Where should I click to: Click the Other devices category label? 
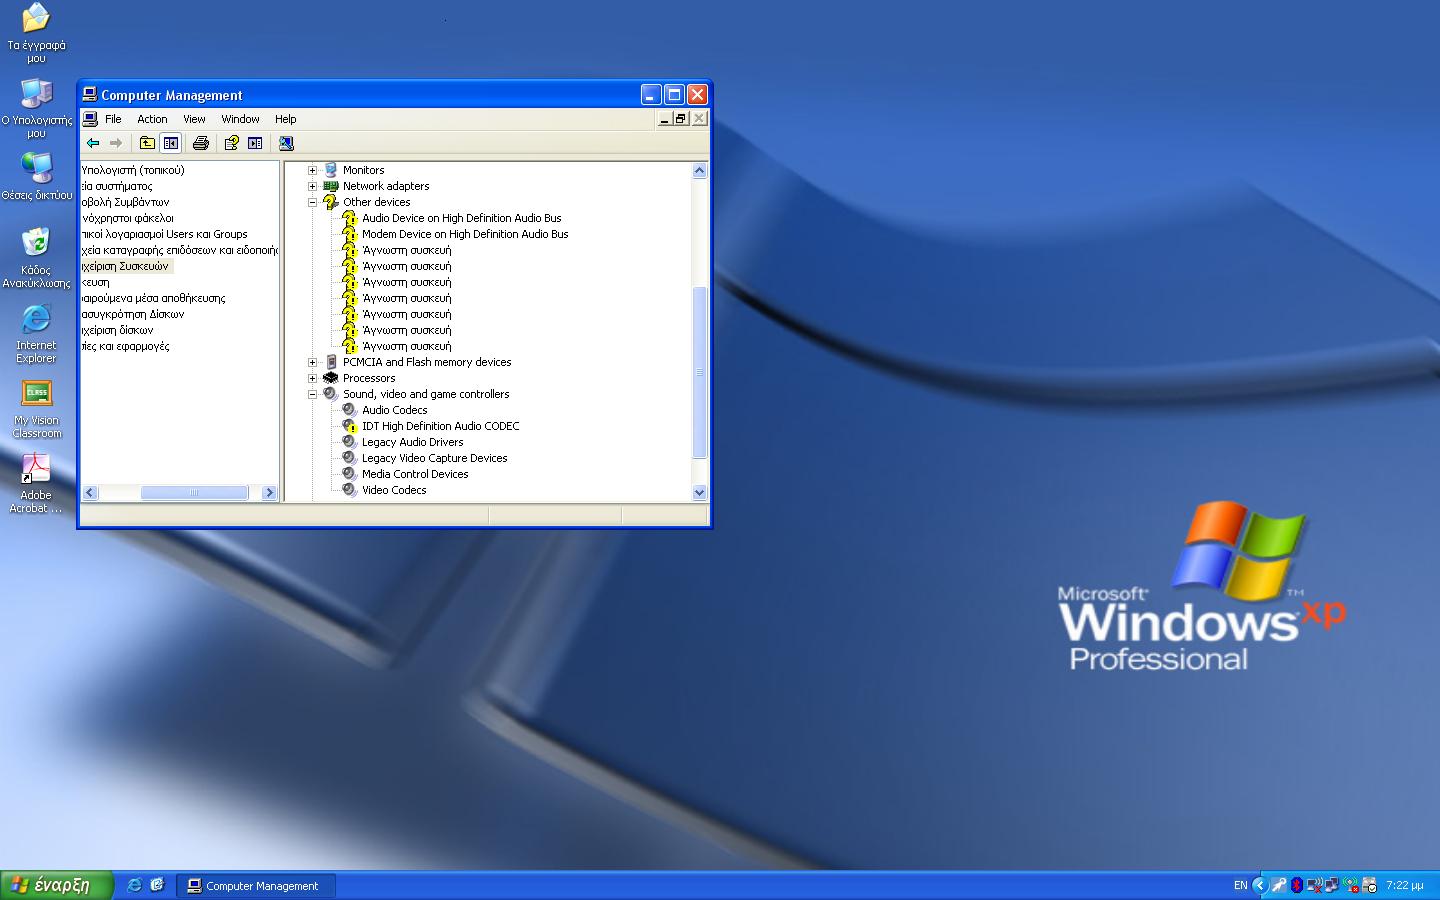(x=376, y=202)
